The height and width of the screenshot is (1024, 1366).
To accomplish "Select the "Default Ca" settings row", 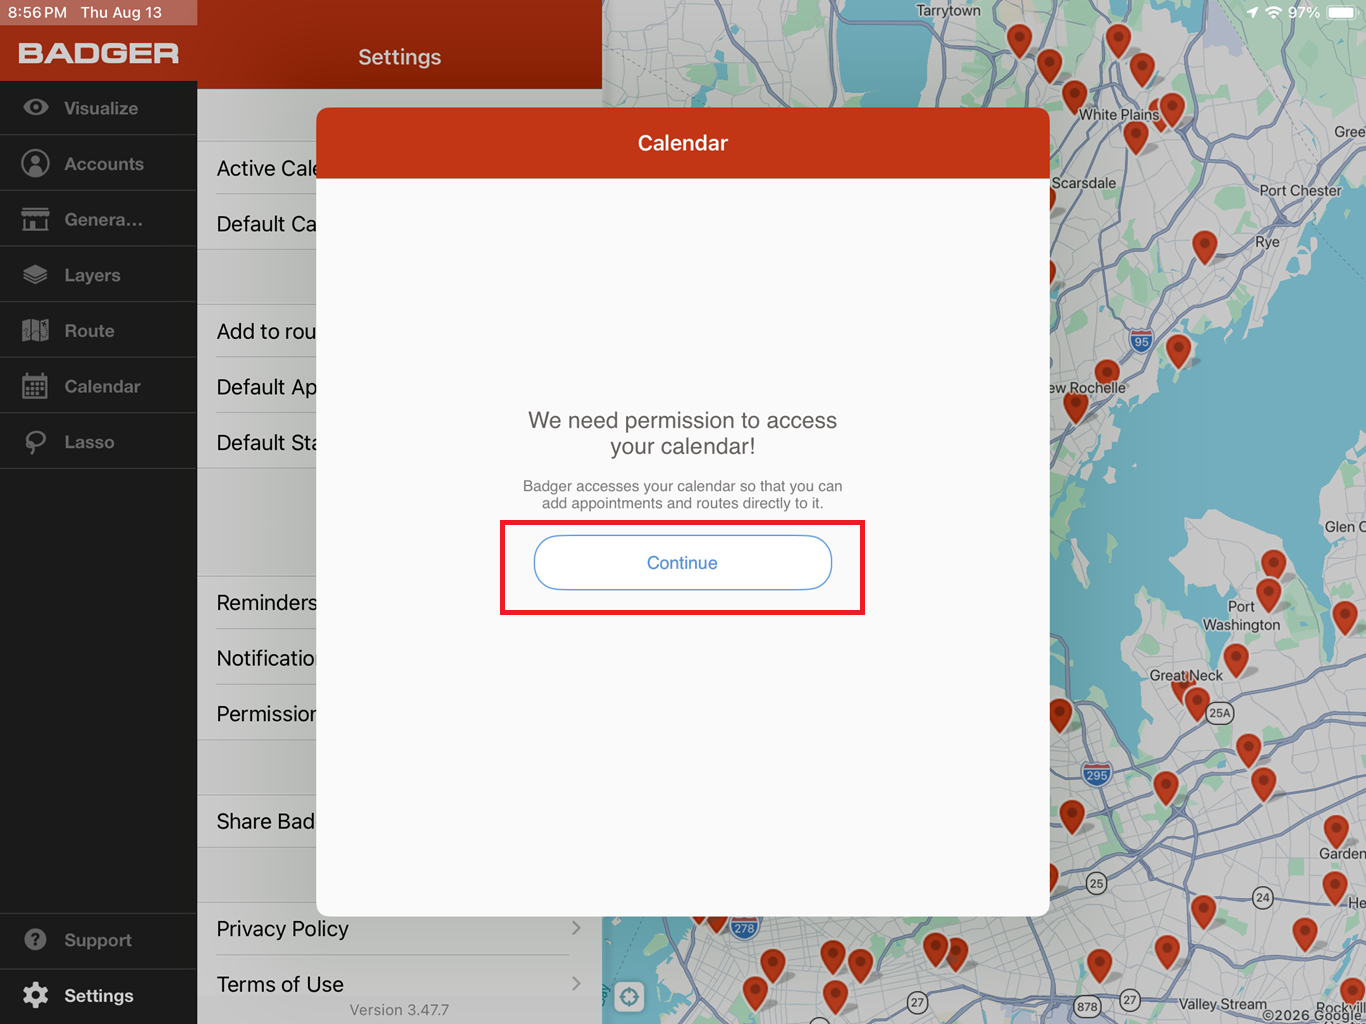I will click(x=257, y=224).
